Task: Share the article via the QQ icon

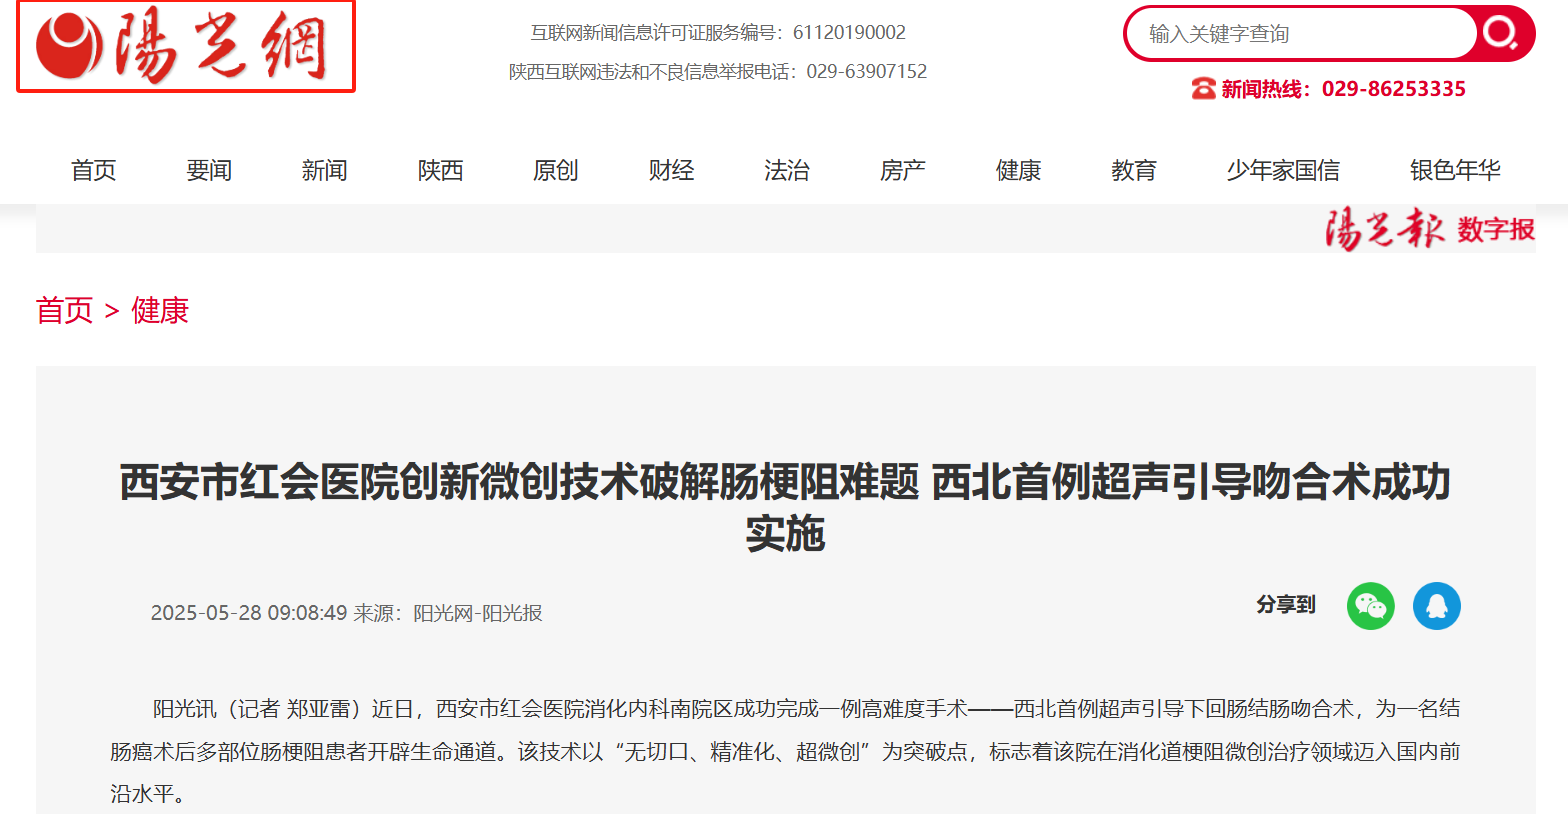Action: point(1436,606)
